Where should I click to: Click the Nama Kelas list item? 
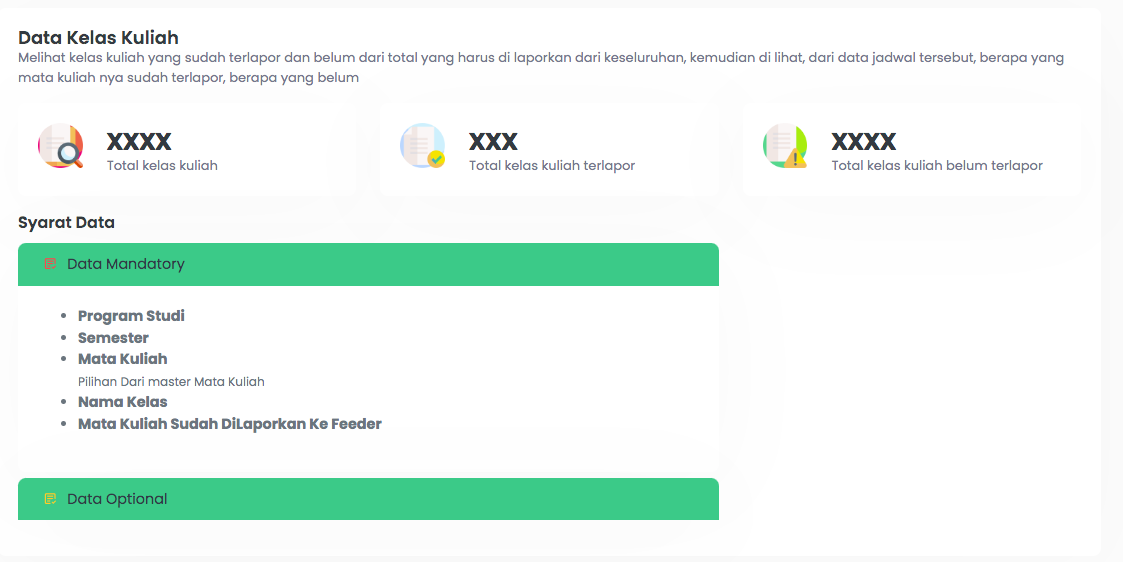(x=122, y=402)
